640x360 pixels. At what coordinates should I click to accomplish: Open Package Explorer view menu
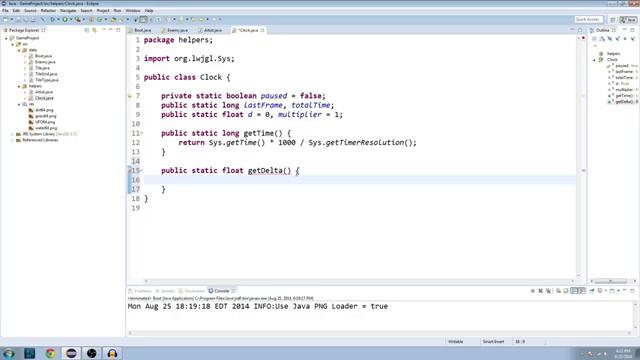[103, 30]
